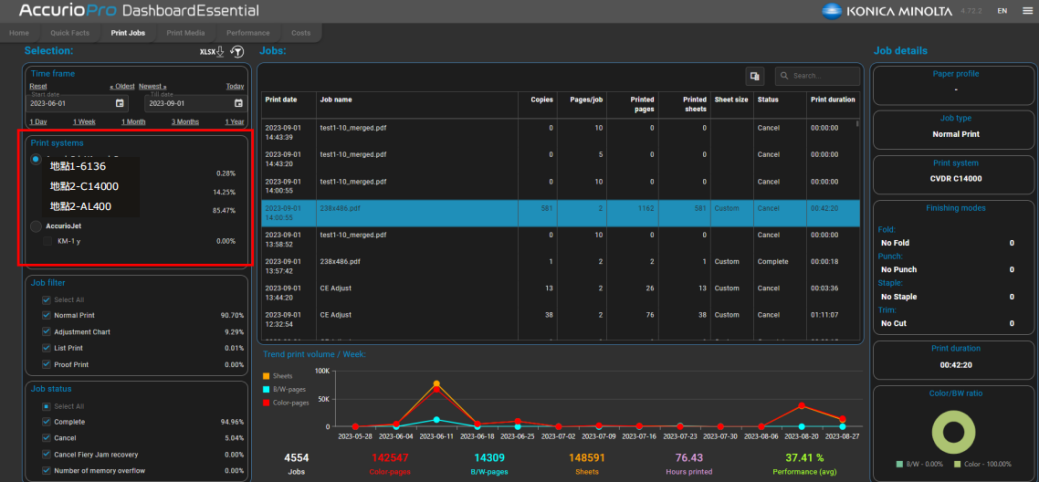Click the Reset time frame link

click(38, 86)
